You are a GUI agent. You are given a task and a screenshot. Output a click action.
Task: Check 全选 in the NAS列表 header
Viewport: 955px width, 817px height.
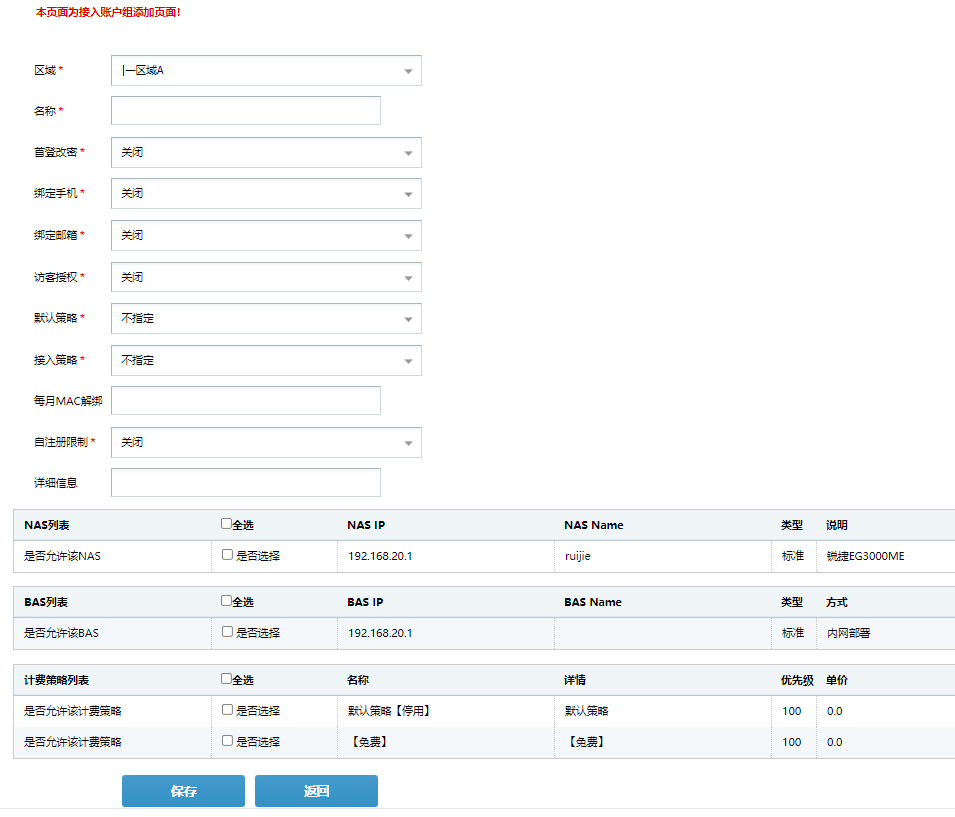227,524
